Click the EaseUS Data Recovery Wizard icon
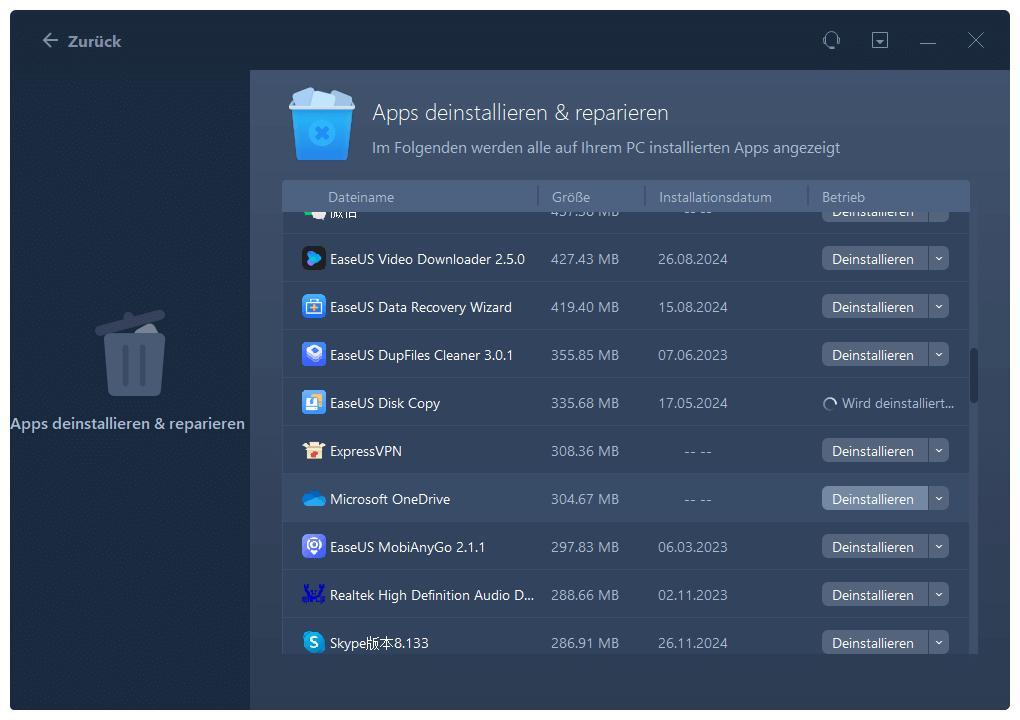Screen dimensions: 1020x720 [x=314, y=306]
